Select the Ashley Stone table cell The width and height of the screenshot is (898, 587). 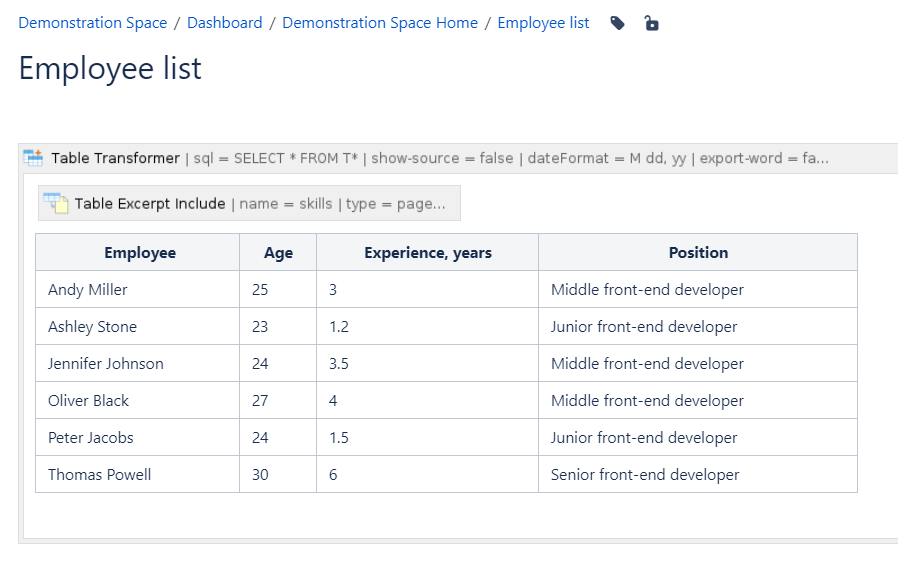[x=92, y=327]
